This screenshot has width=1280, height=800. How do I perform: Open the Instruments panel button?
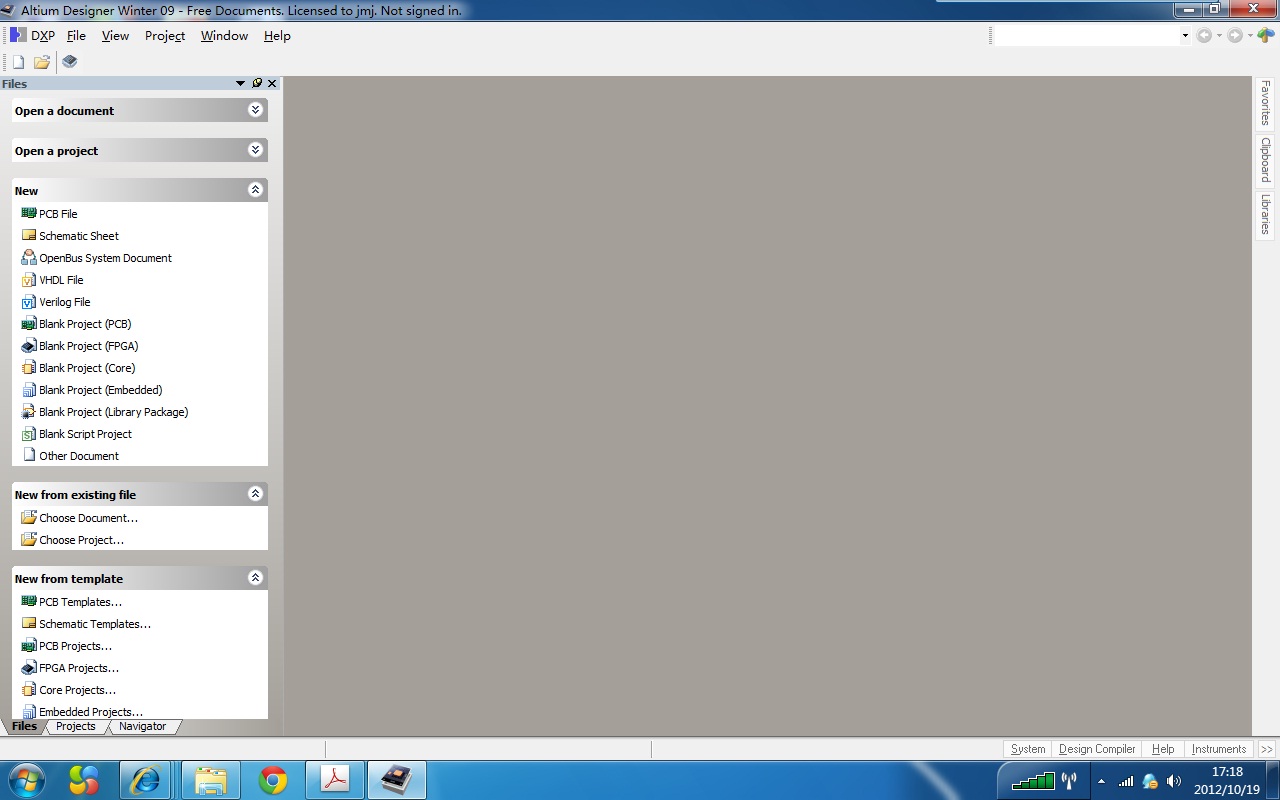pyautogui.click(x=1219, y=749)
